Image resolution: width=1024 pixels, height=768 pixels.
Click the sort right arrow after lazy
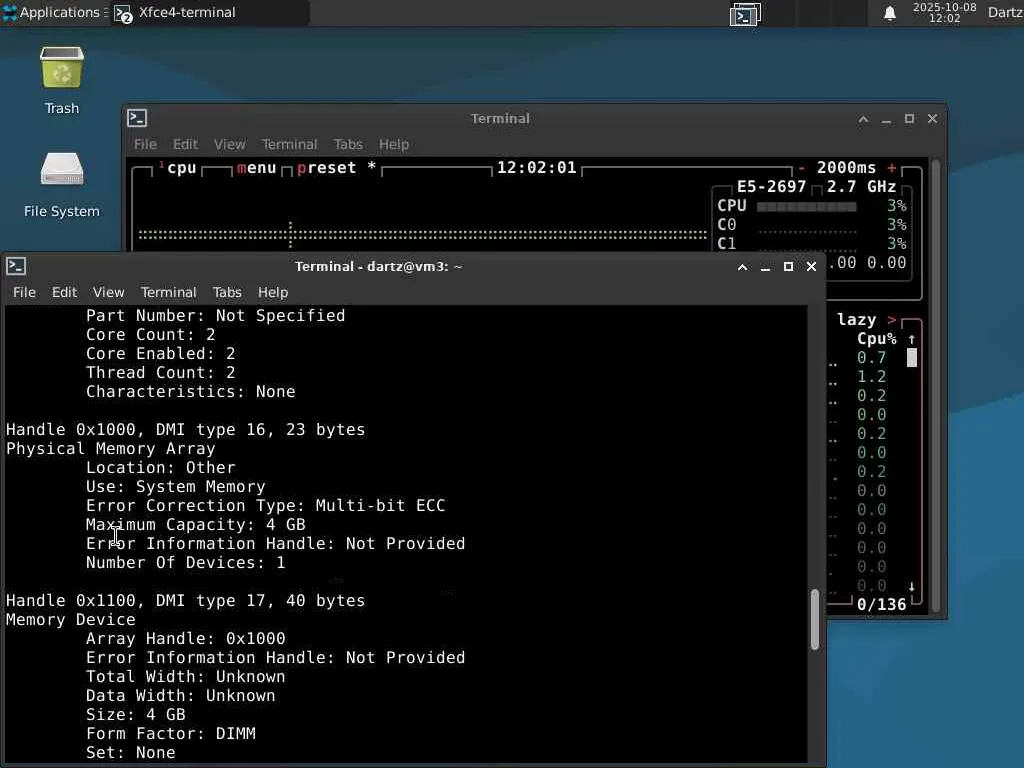[891, 319]
